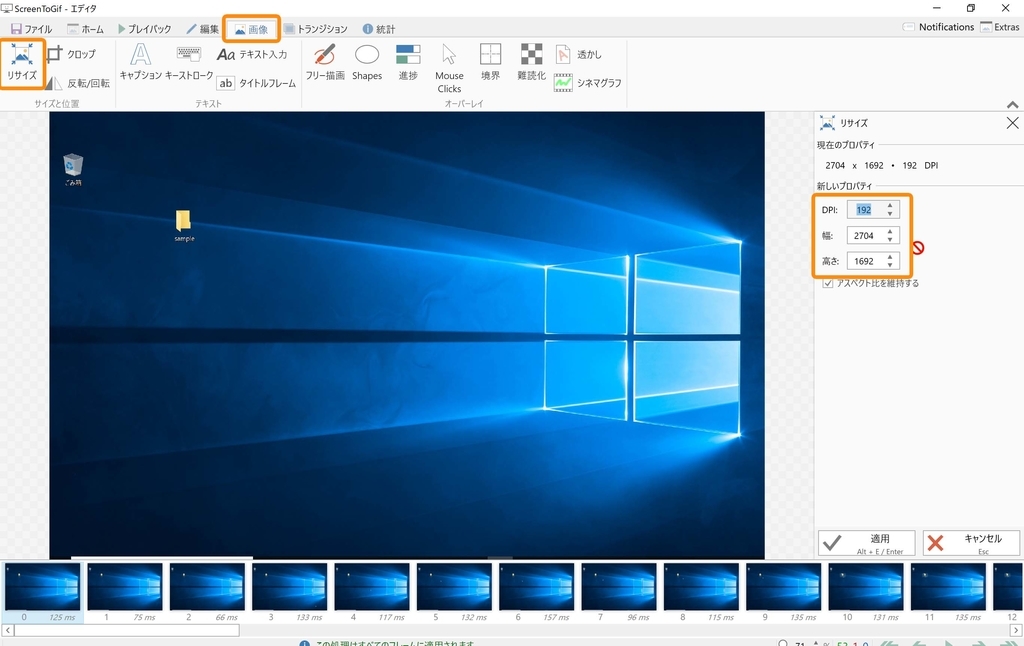Switch to the ファイル tab
Screen dimensions: 1024x646
[31, 29]
